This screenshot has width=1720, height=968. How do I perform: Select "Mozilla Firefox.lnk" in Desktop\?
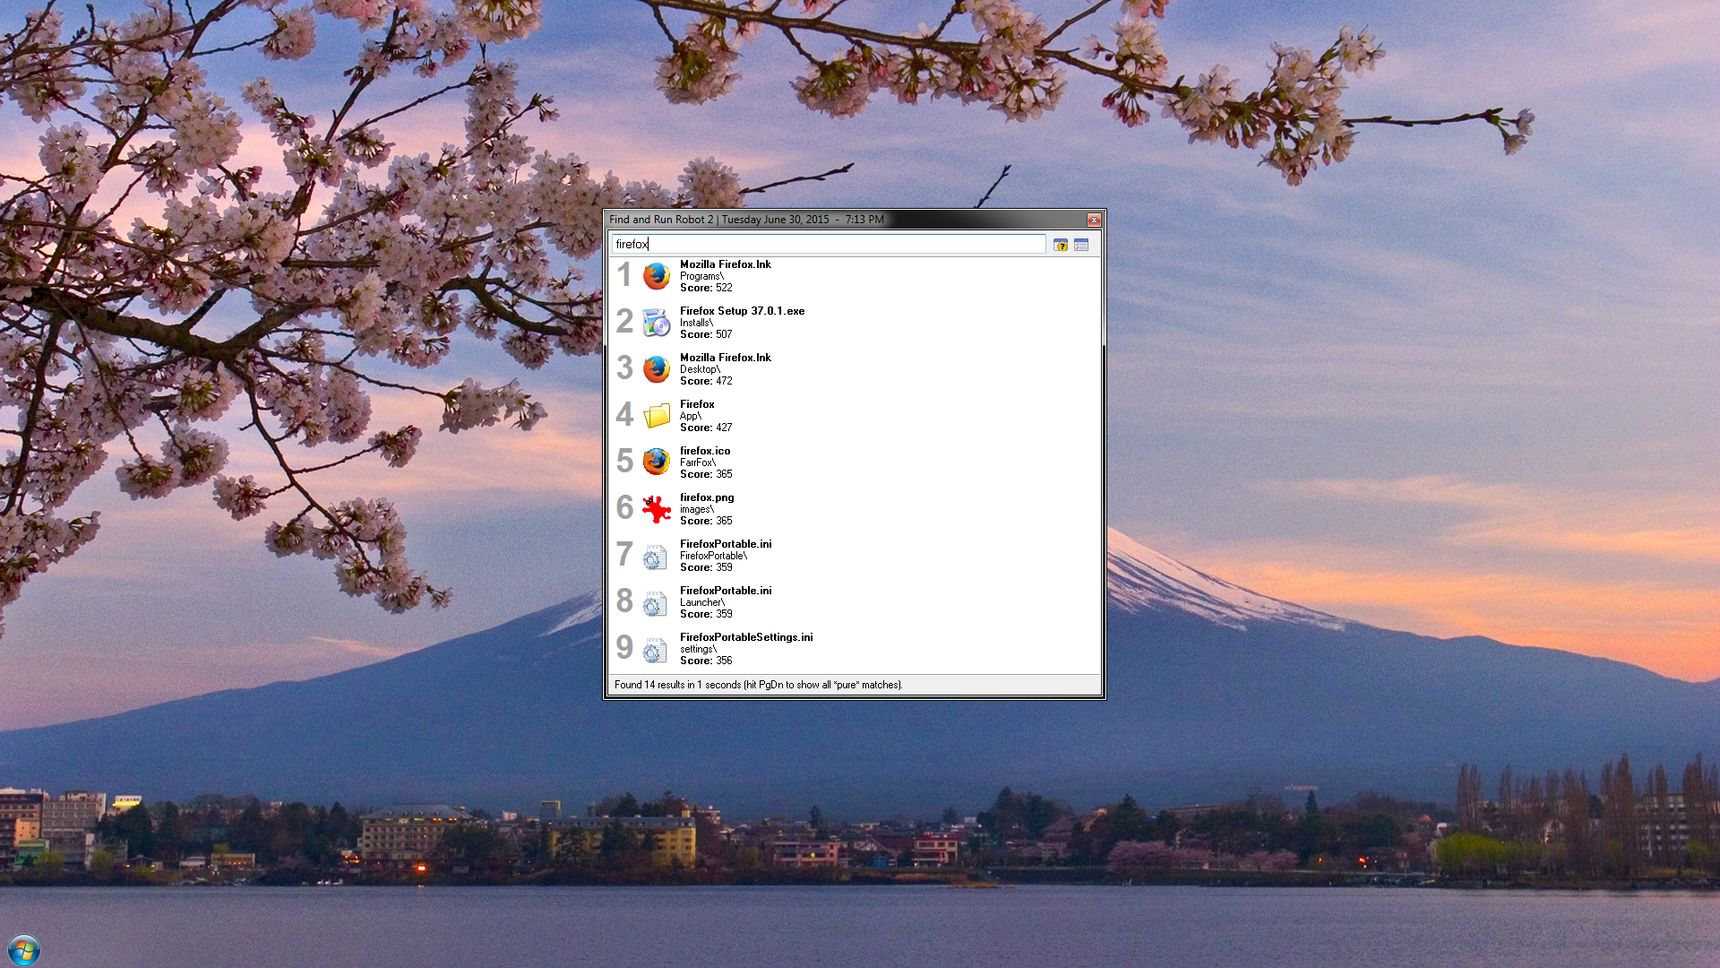(x=725, y=358)
